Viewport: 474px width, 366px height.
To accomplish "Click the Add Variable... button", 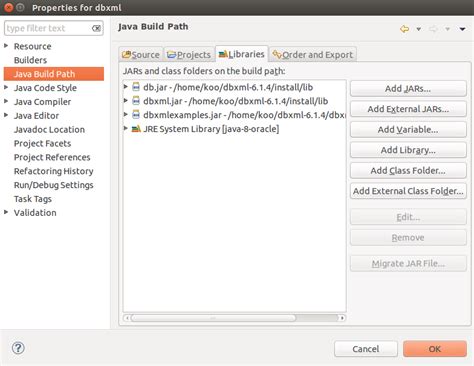I will tap(408, 130).
